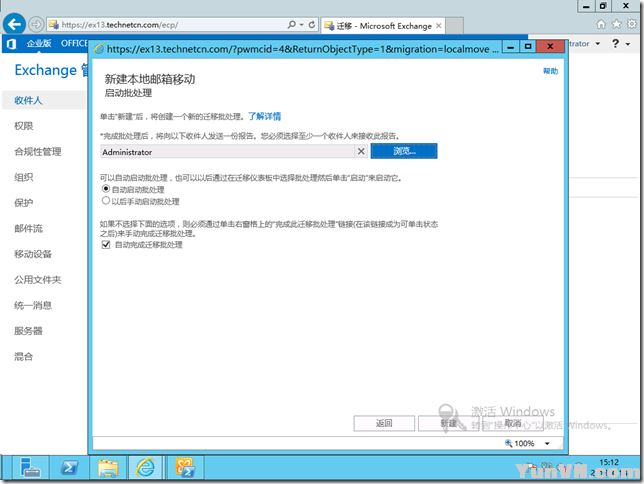The image size is (644, 484).
Task: Click the browser back arrow button
Action: [14, 24]
